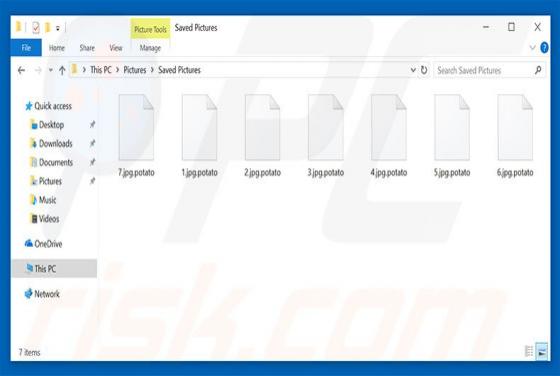Switch to the large icons view layout
This screenshot has width=560, height=376.
point(542,351)
